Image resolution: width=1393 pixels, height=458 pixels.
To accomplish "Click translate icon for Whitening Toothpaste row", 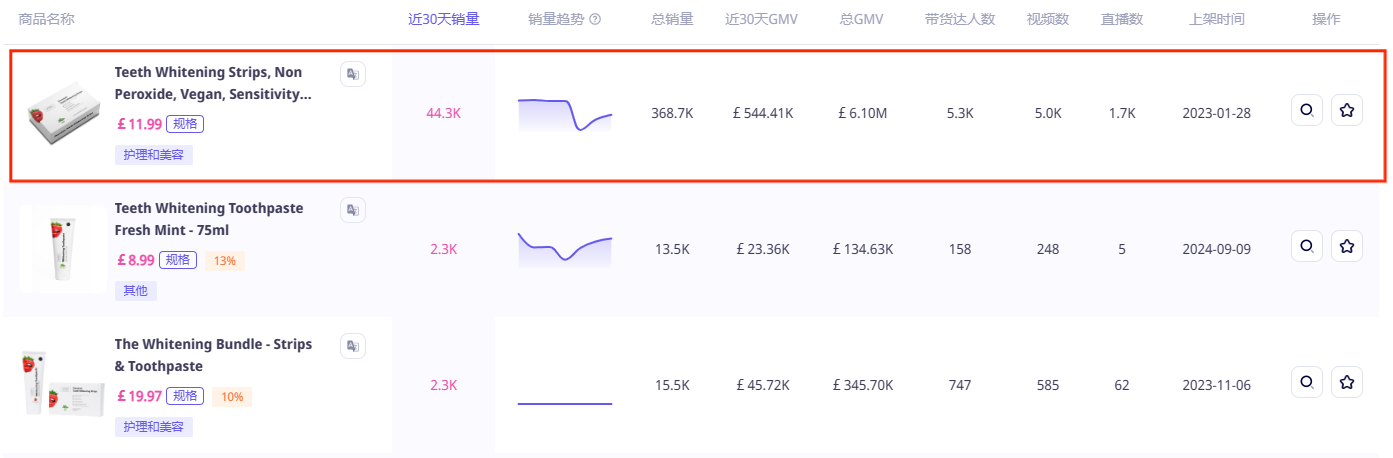I will coord(352,210).
